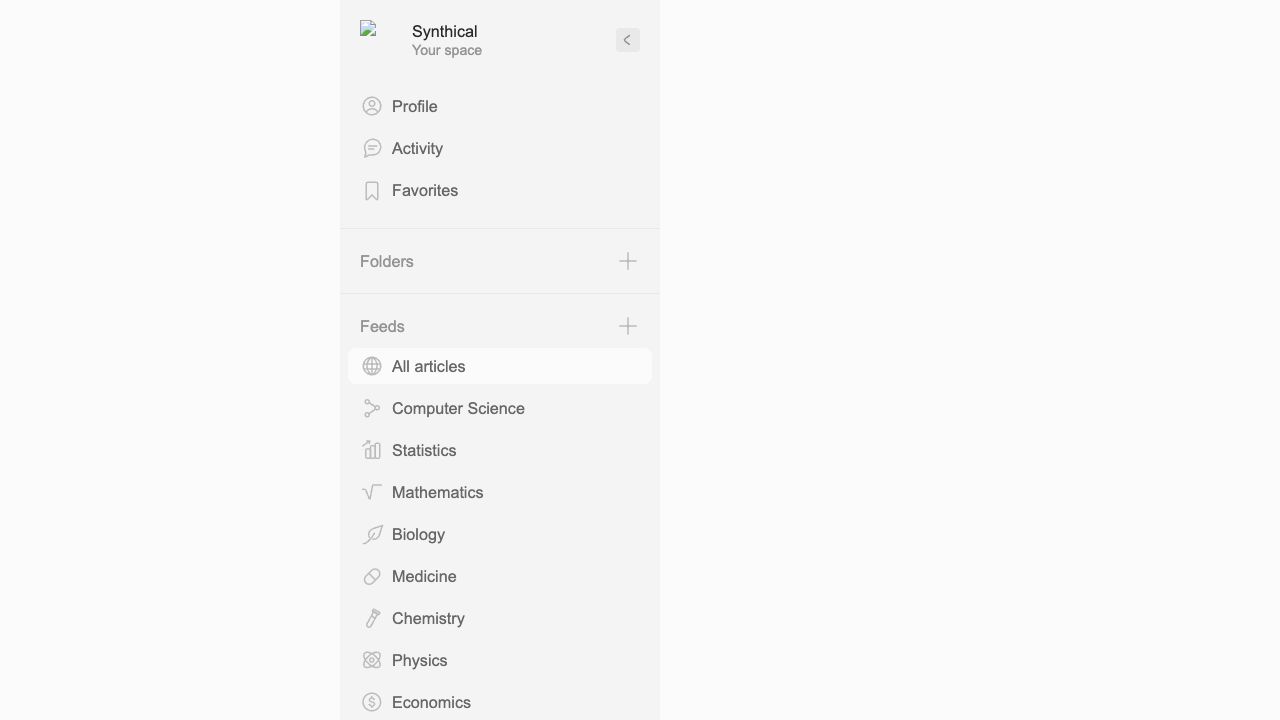Click the Economics dollar coin icon

(372, 702)
